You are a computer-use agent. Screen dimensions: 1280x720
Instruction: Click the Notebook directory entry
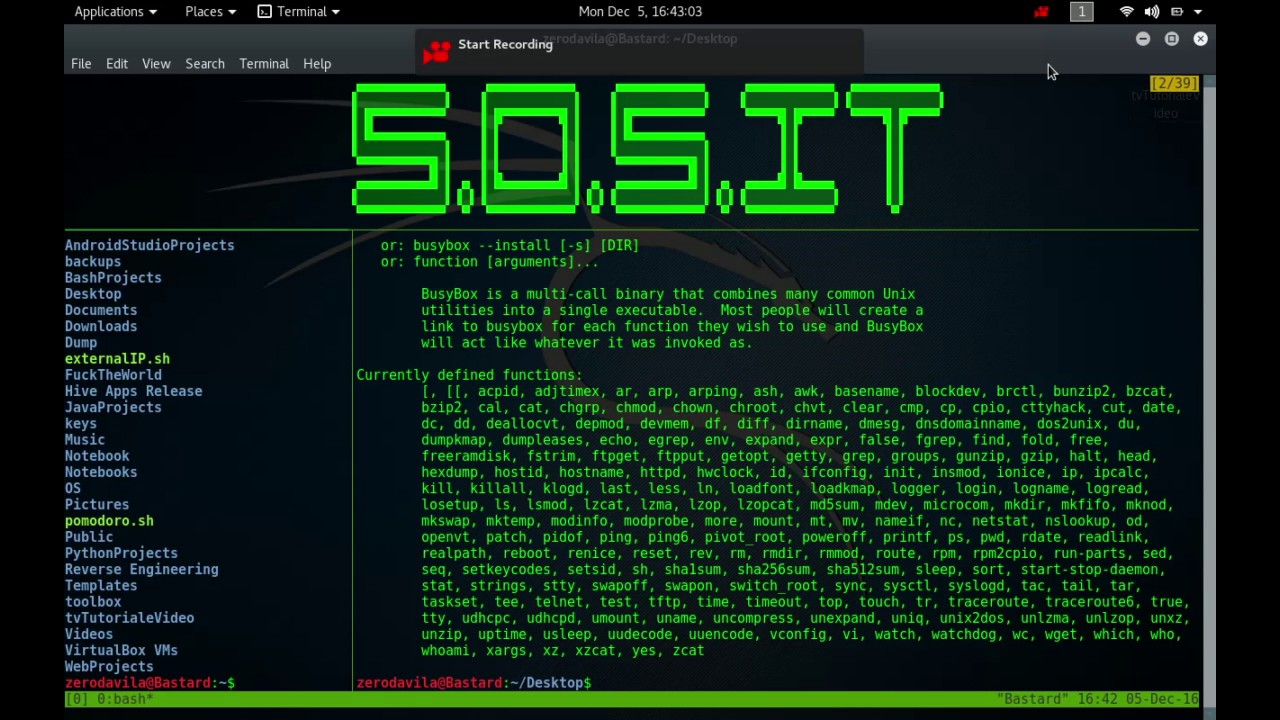[97, 456]
